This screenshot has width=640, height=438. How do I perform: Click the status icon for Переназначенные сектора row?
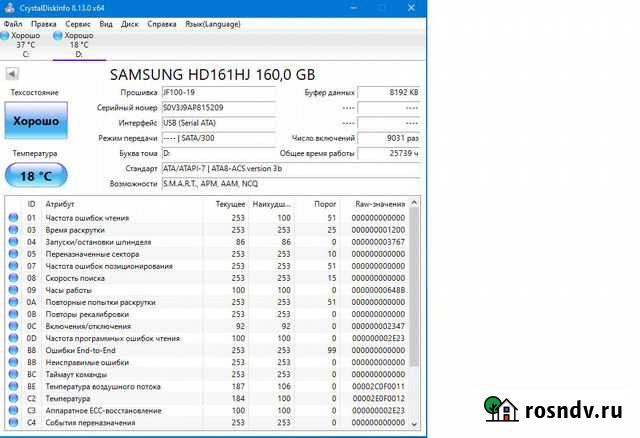click(x=13, y=253)
